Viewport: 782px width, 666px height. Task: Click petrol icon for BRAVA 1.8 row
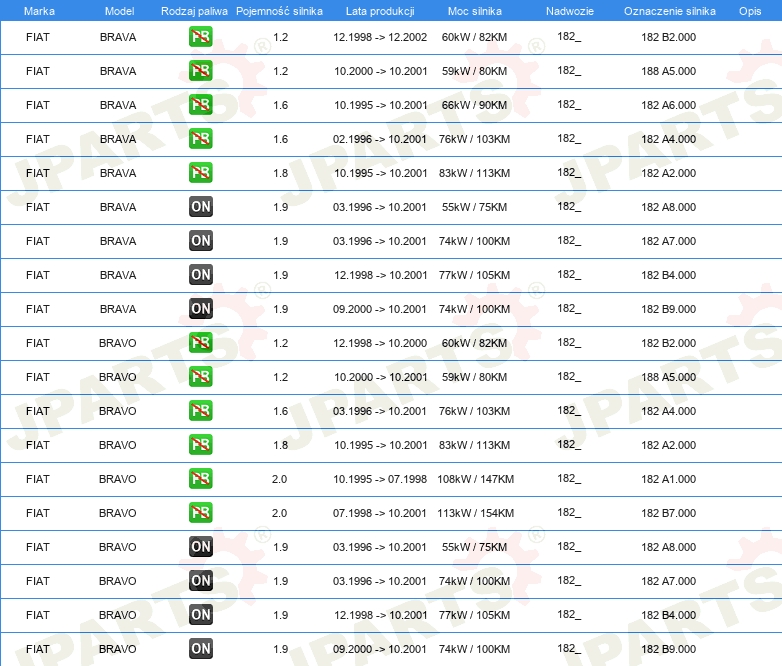tap(200, 172)
